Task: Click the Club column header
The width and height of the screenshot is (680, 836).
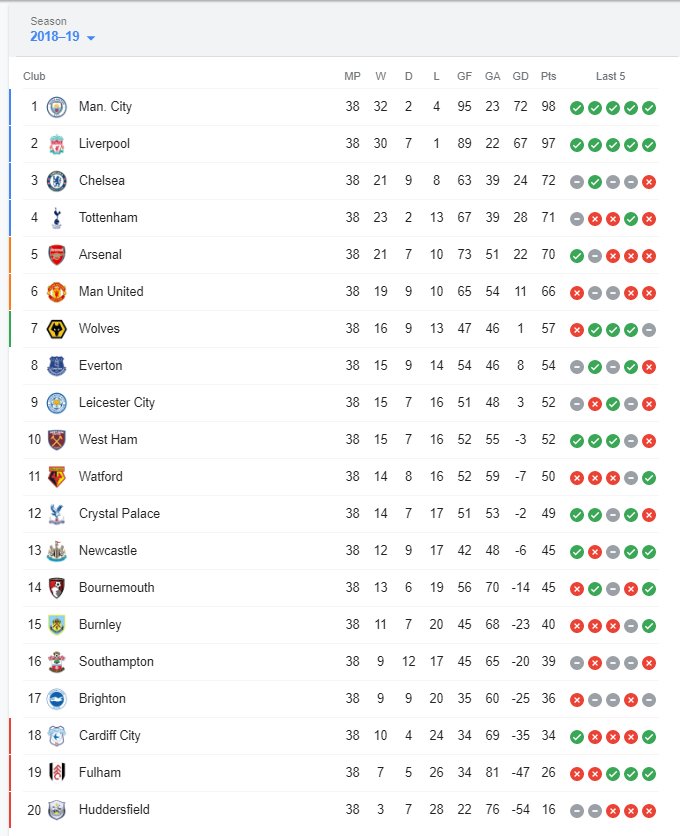Action: click(34, 76)
